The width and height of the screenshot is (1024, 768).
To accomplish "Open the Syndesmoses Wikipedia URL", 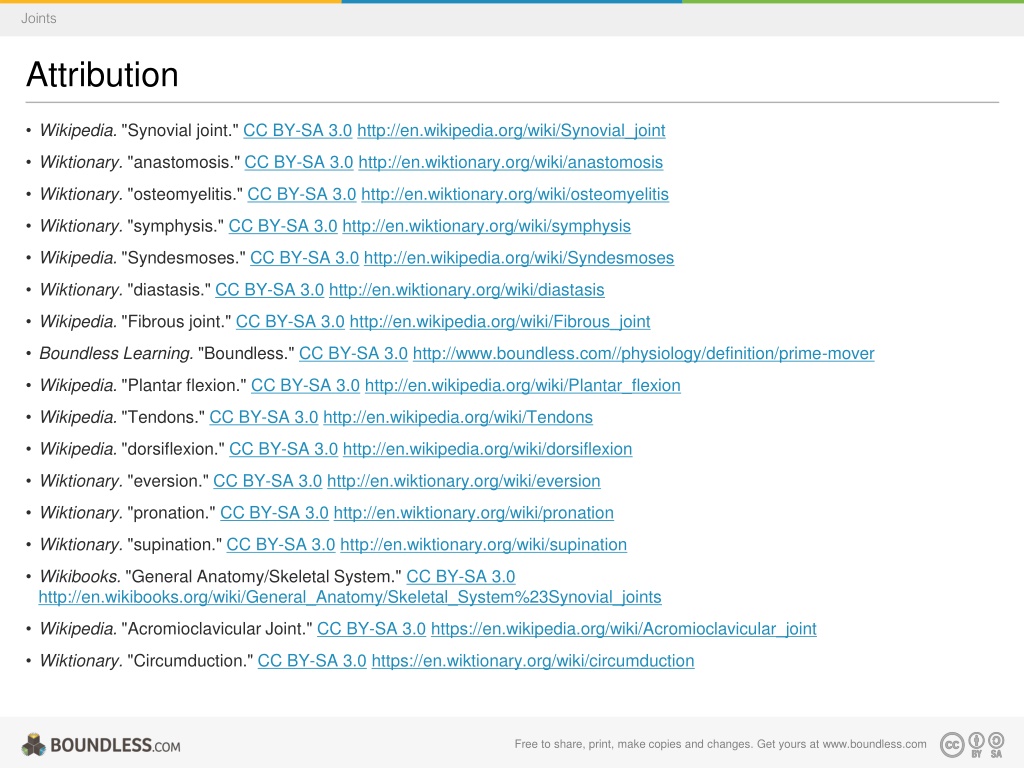I will pos(519,258).
